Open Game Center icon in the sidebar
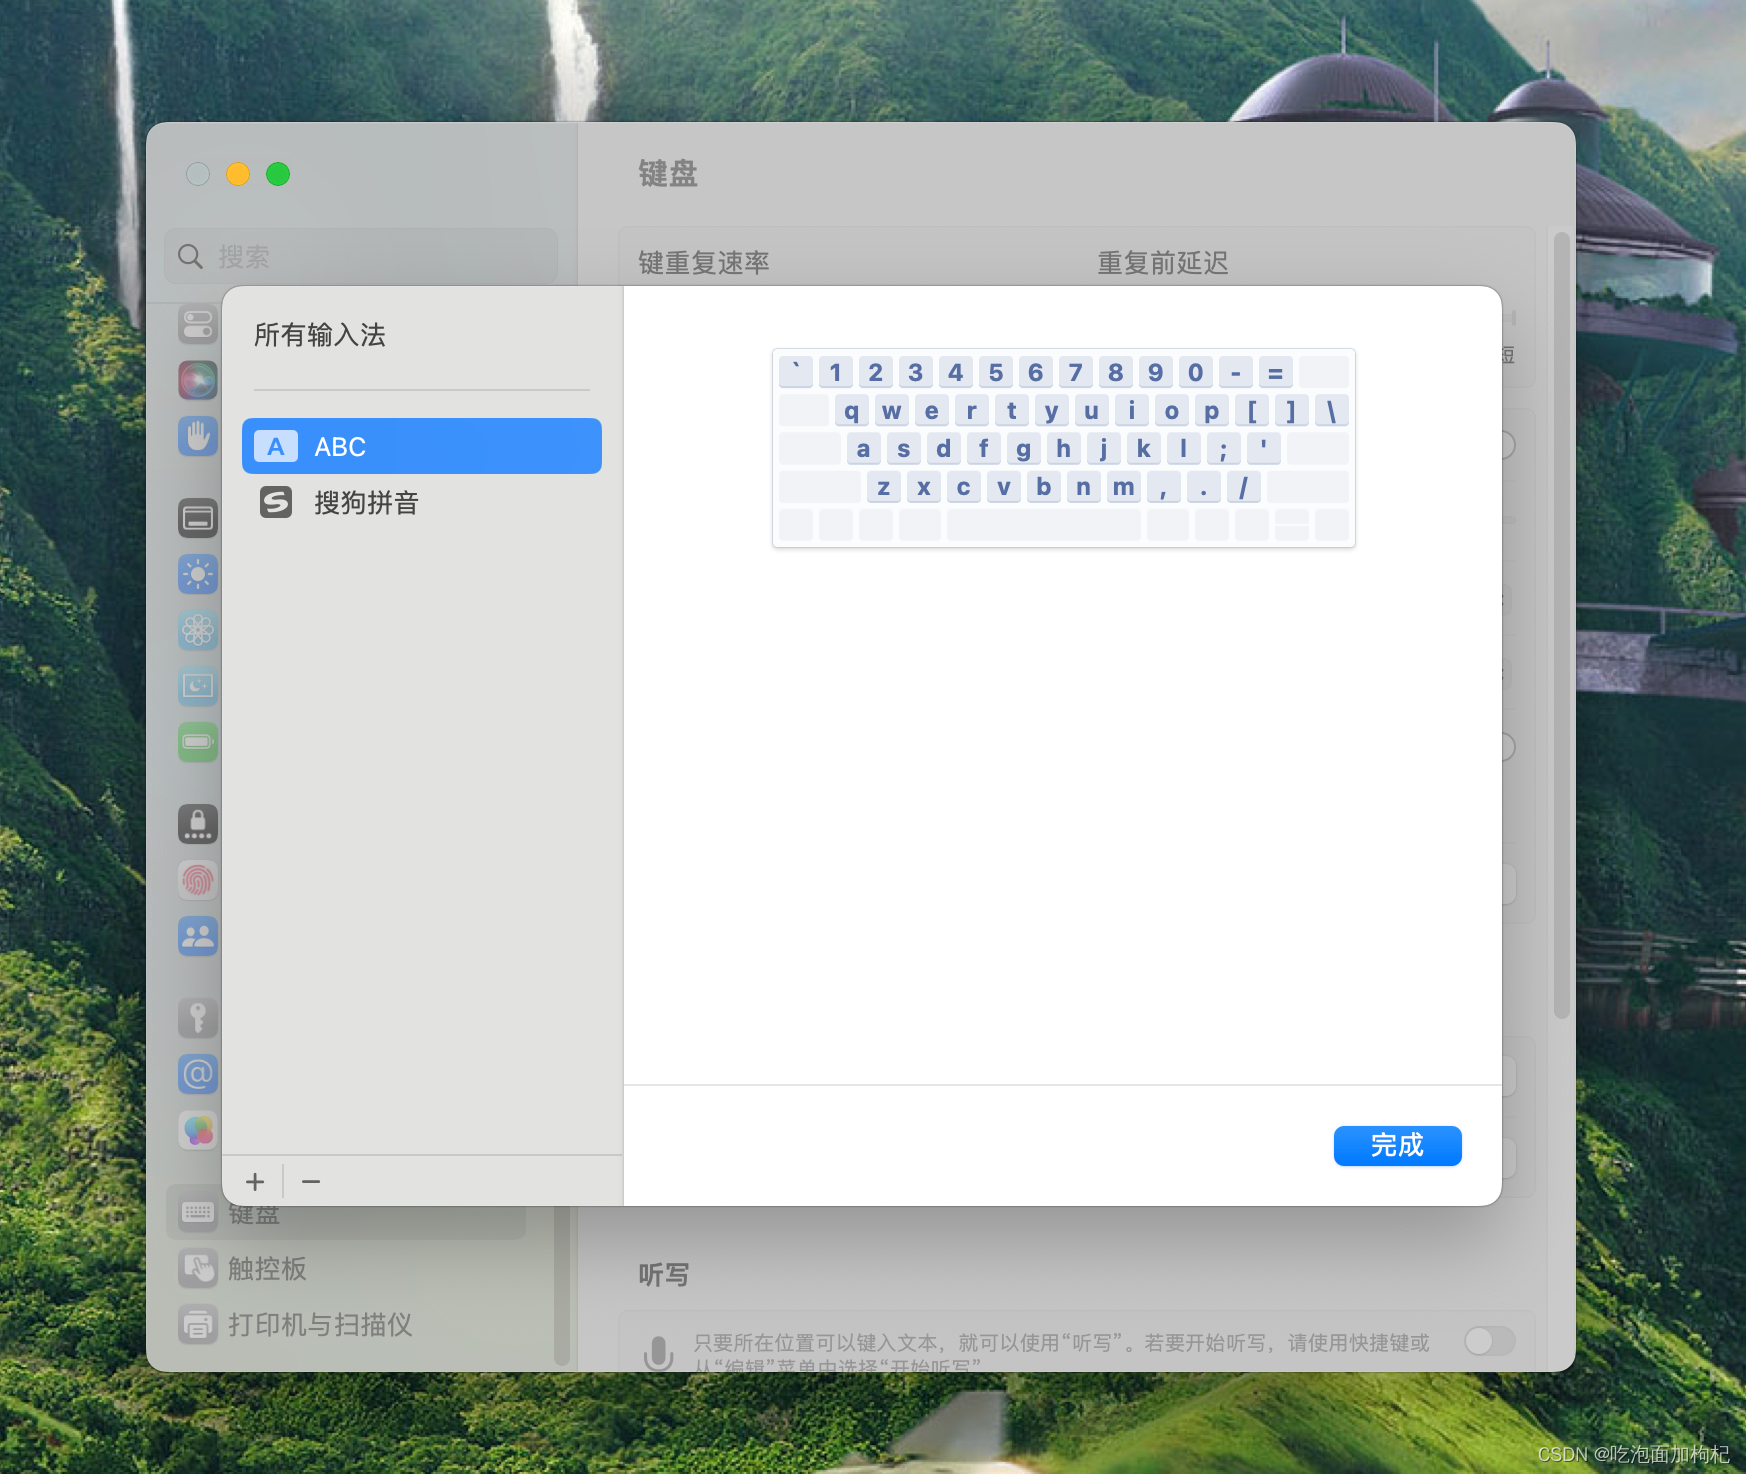 click(198, 1130)
